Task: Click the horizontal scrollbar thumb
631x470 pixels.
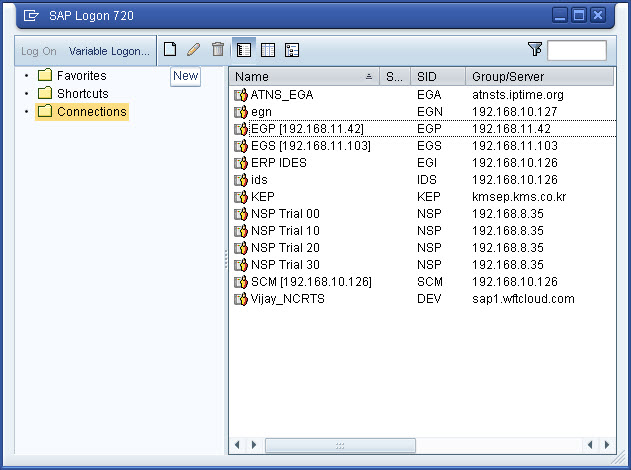Action: pos(340,445)
